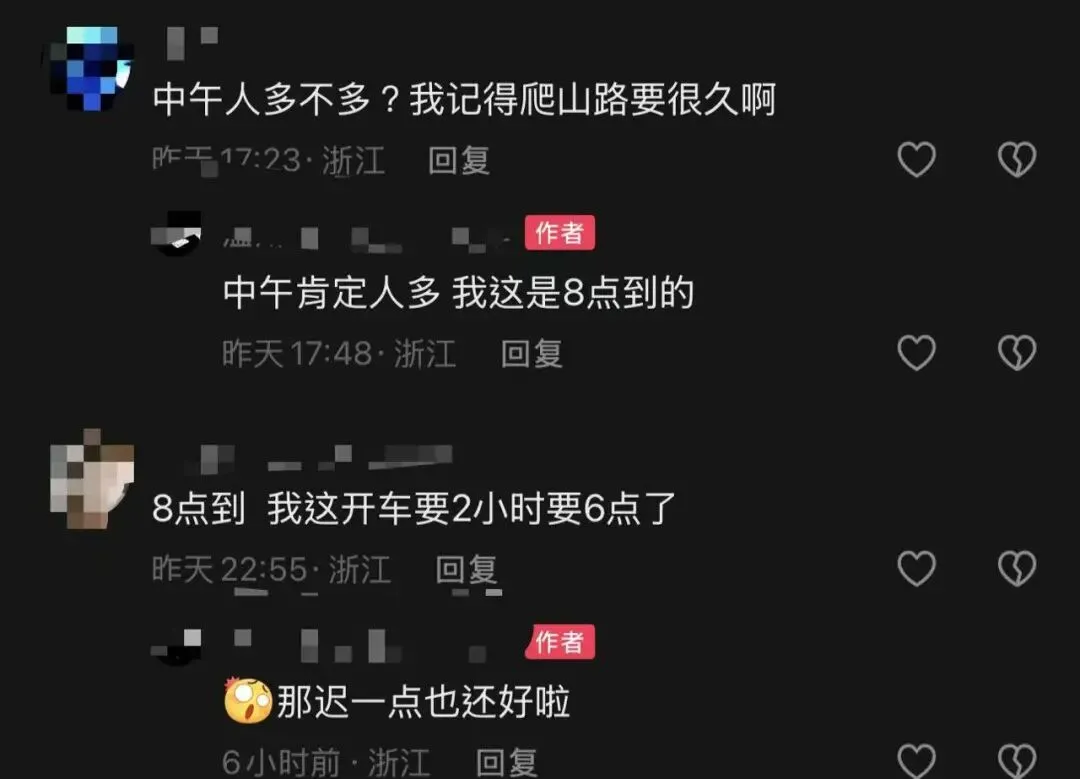Open beige pixelated avatar of second commenter

[92, 479]
